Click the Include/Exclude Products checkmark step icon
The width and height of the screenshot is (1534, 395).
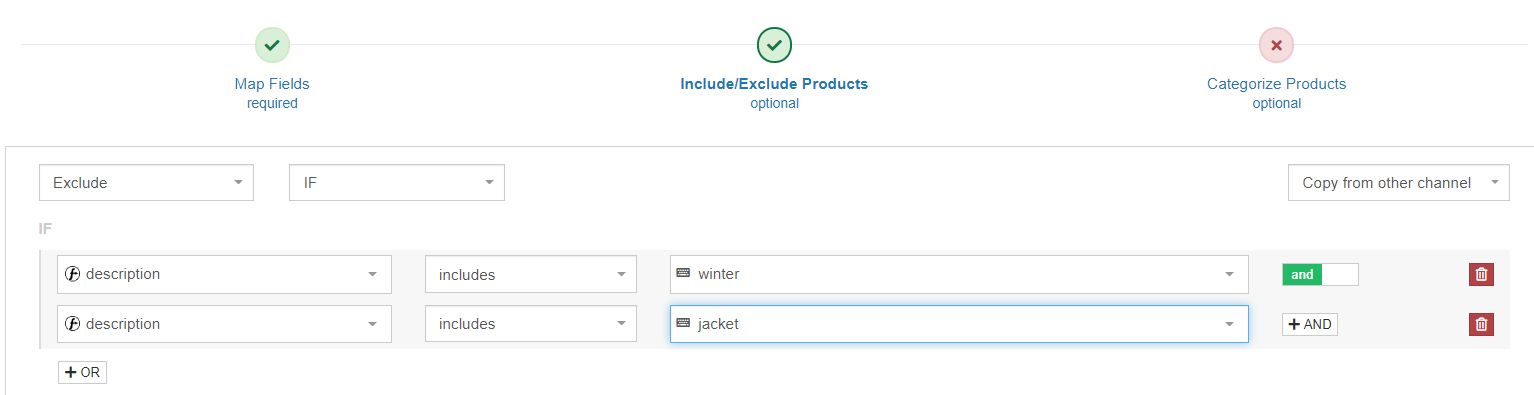[774, 45]
